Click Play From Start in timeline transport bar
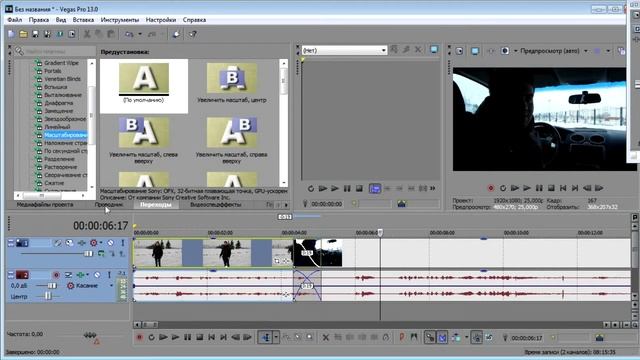Screen dimensions: 640x360 (163, 337)
